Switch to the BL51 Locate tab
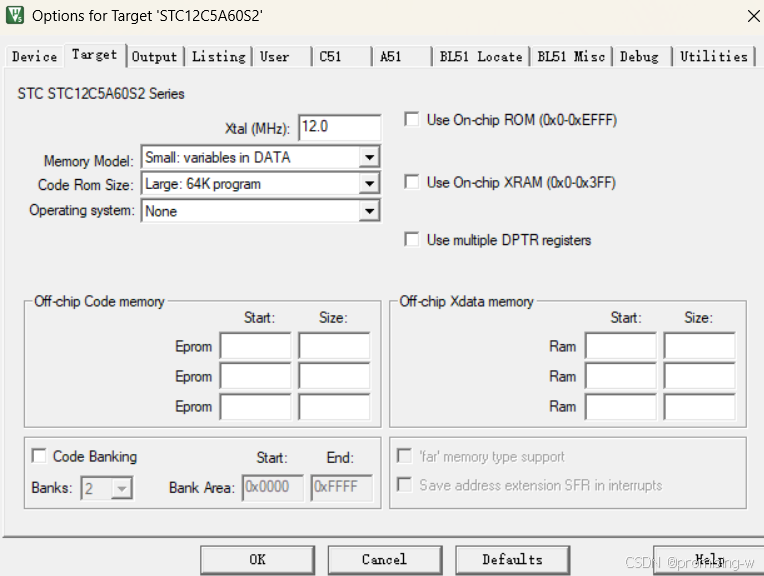The width and height of the screenshot is (764, 576). point(480,57)
